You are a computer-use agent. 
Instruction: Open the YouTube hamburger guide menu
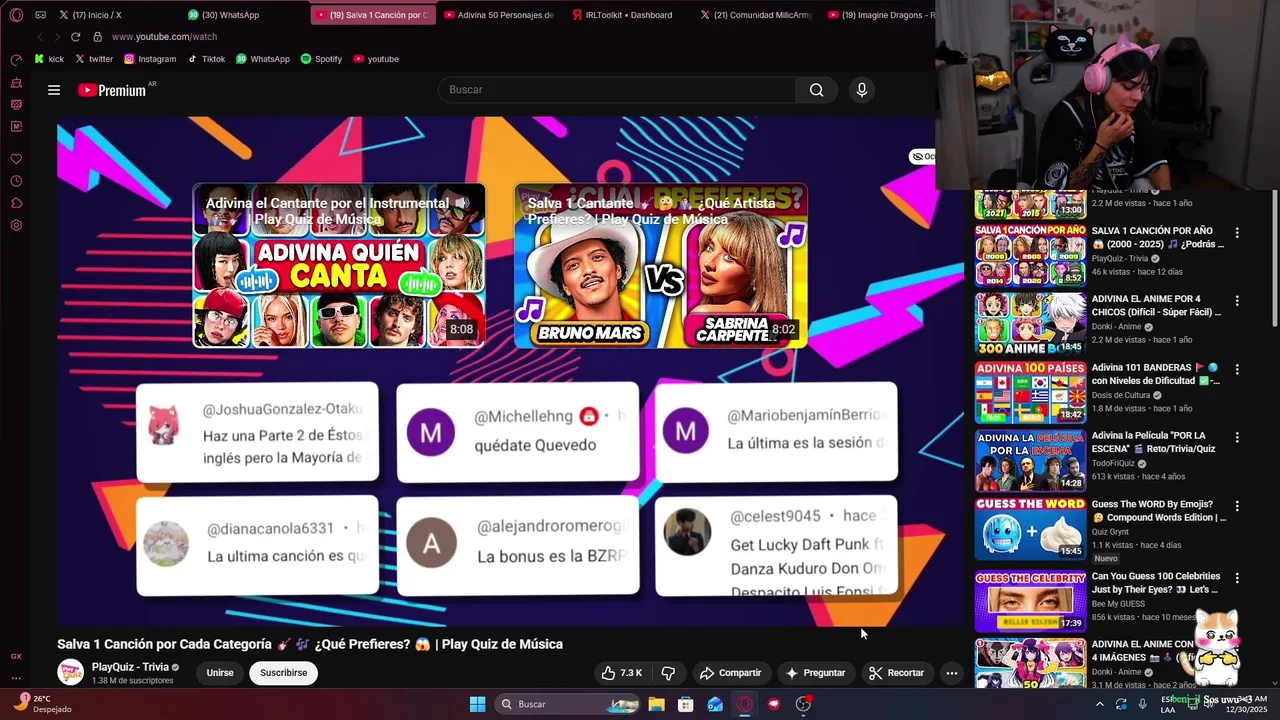(54, 90)
